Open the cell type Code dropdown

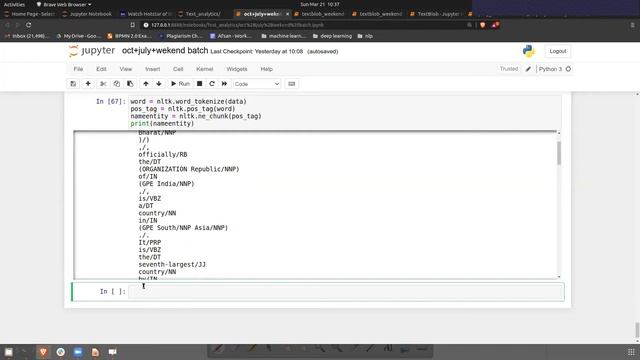click(x=256, y=84)
